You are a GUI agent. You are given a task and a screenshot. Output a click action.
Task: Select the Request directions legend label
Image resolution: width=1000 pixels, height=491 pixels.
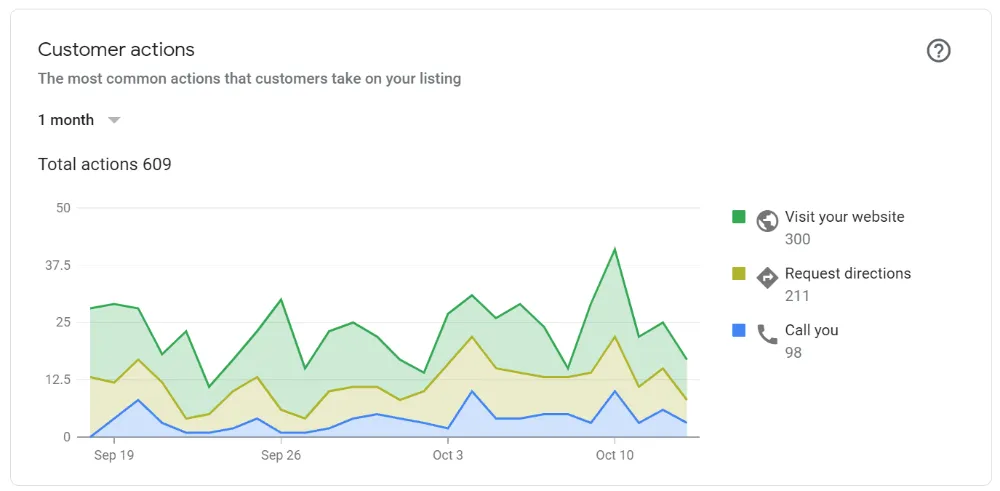pos(848,274)
